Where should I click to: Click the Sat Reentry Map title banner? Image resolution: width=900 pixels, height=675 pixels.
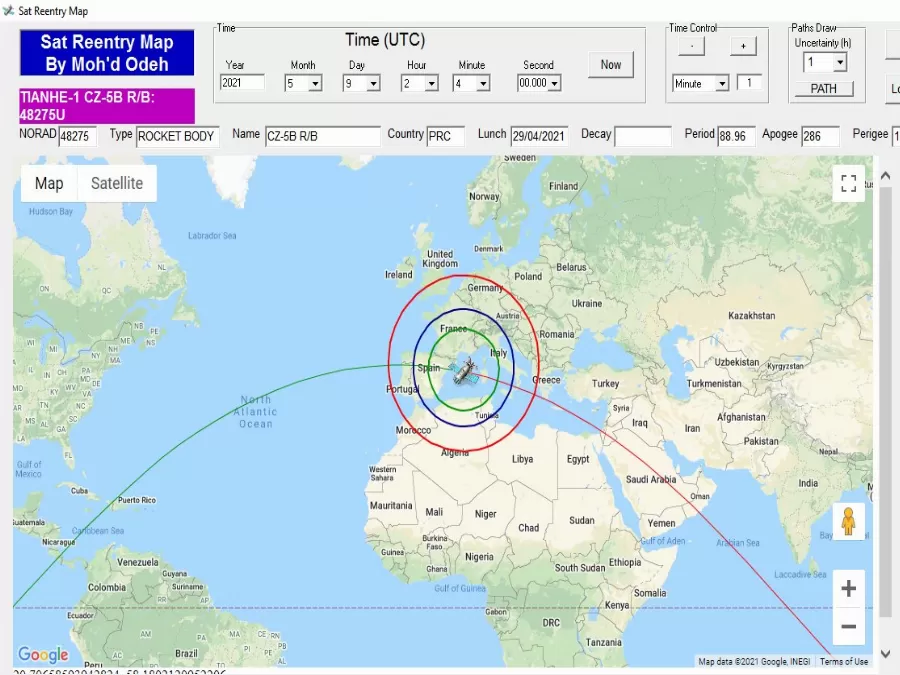point(107,53)
